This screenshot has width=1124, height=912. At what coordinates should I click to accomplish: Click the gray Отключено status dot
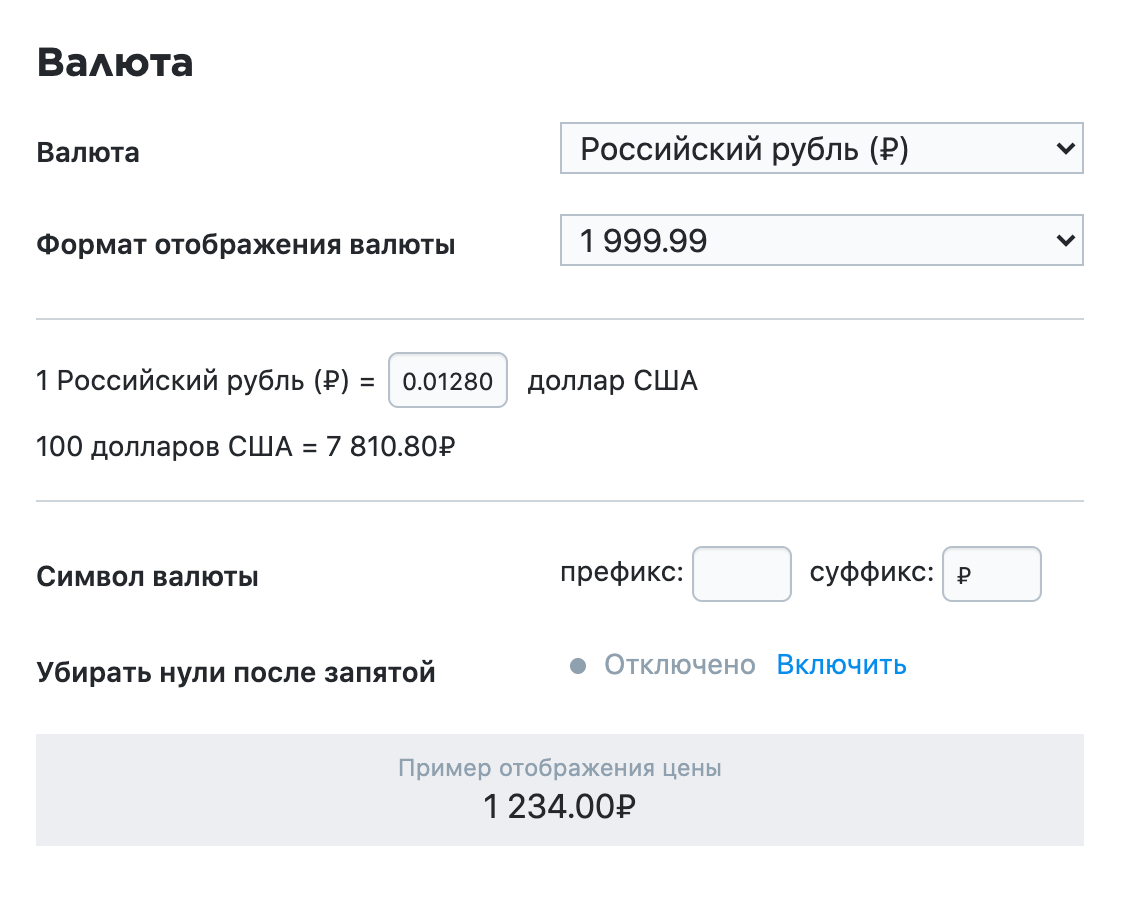point(578,666)
